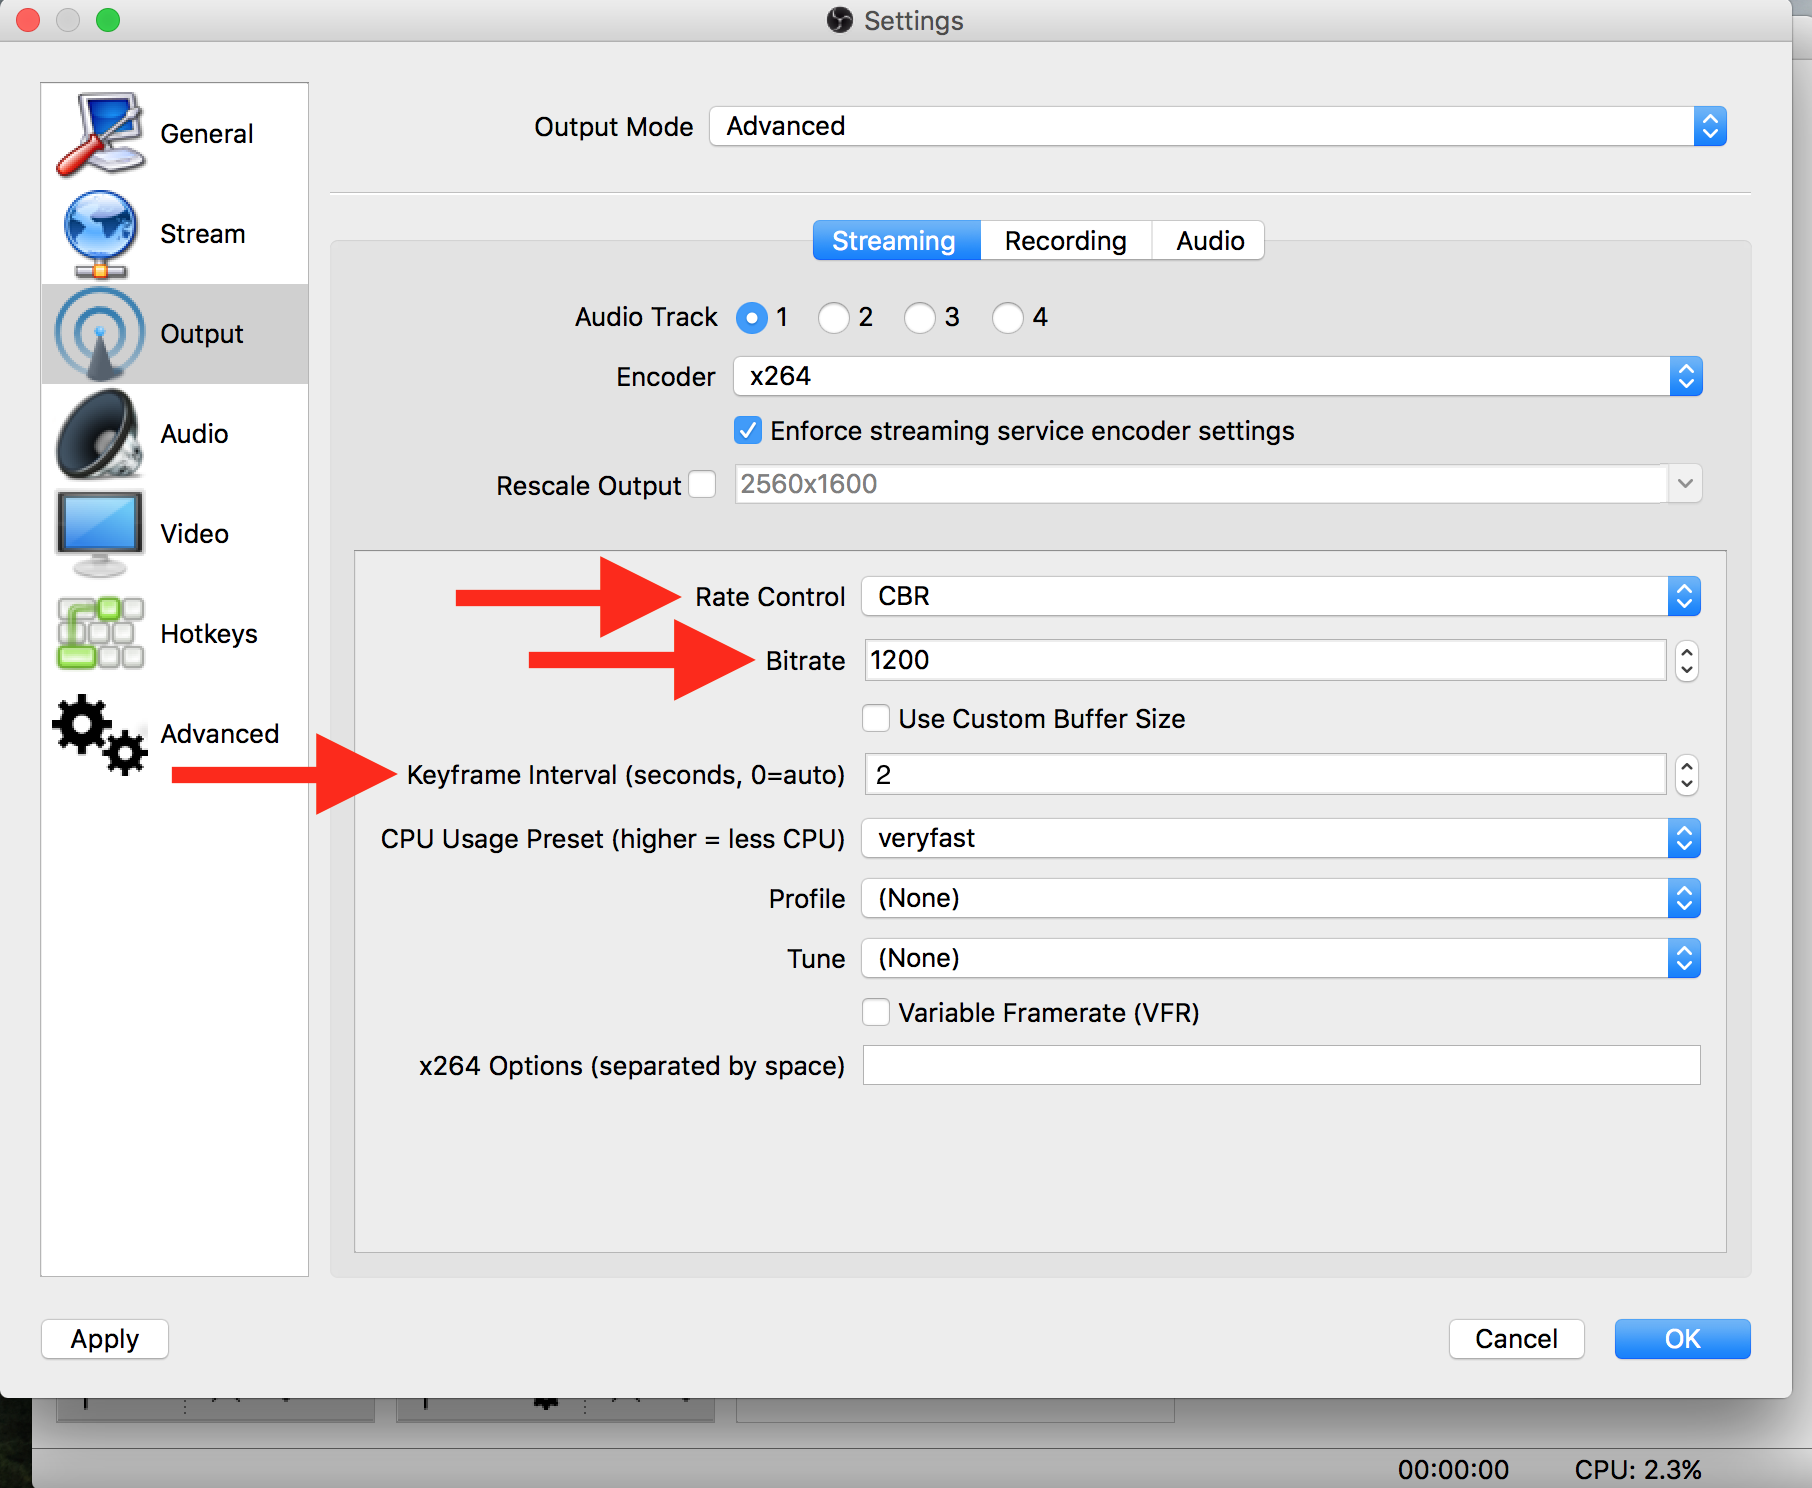The image size is (1812, 1488).
Task: Select Stream label in the sidebar
Action: pos(203,234)
